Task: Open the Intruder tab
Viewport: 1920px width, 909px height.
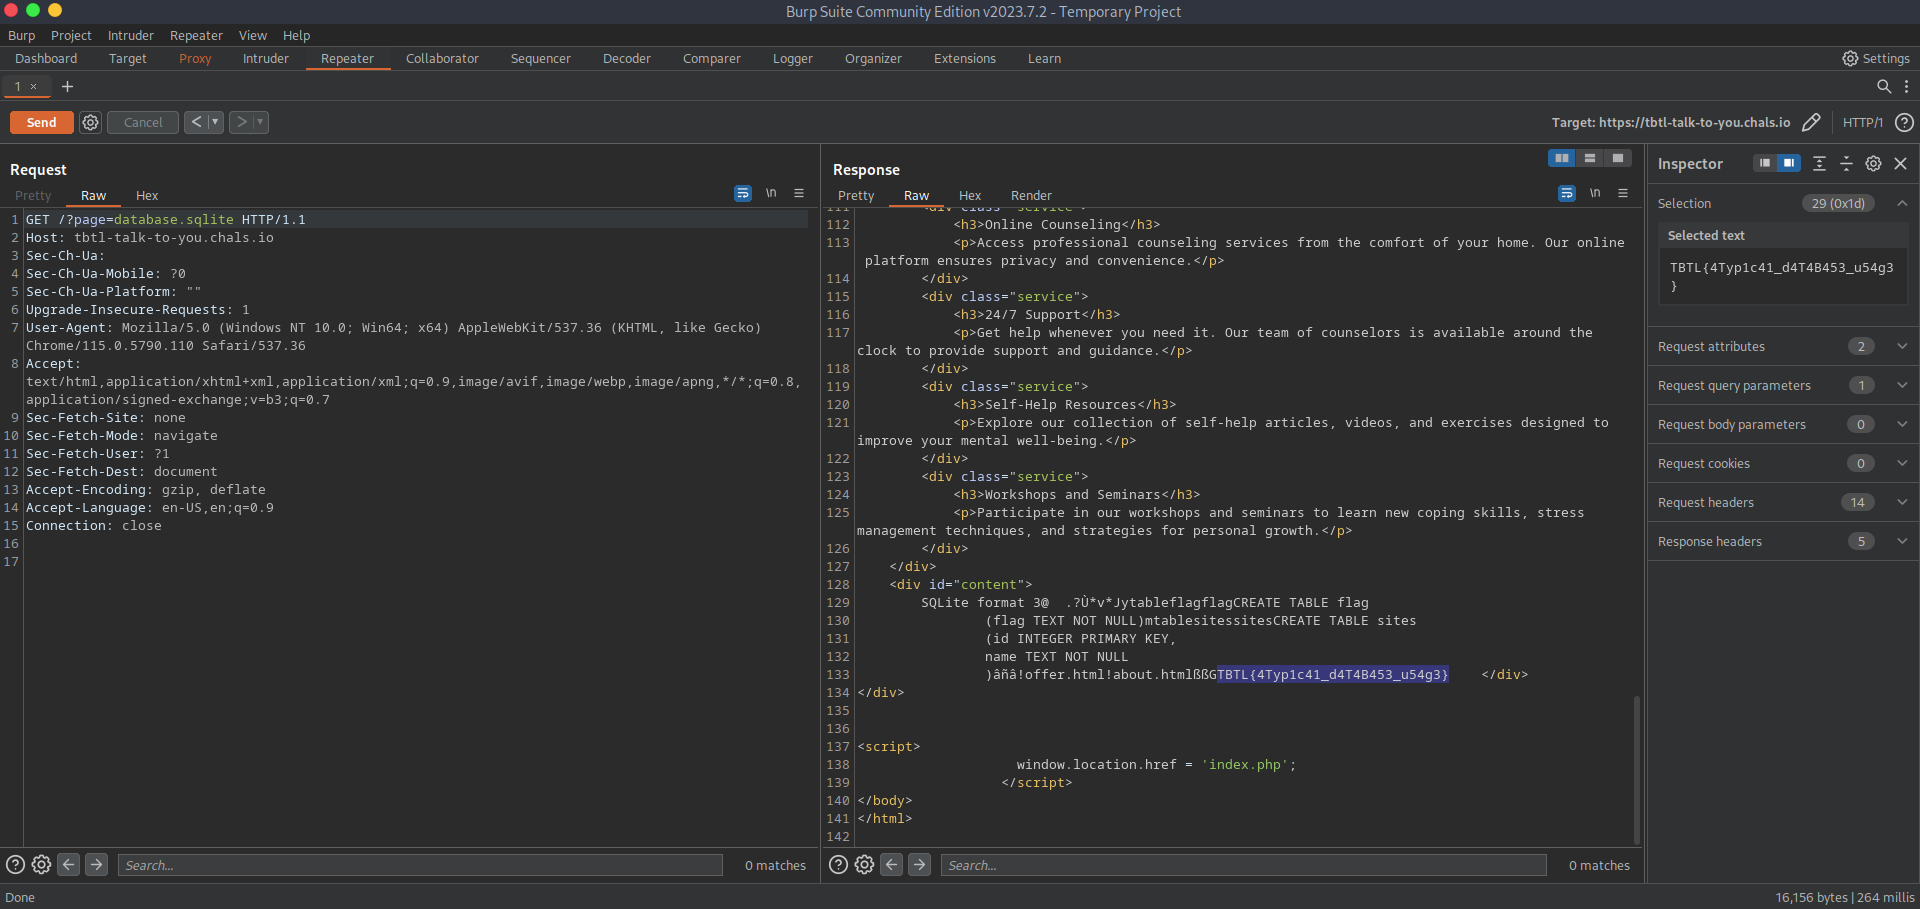Action: click(x=266, y=59)
